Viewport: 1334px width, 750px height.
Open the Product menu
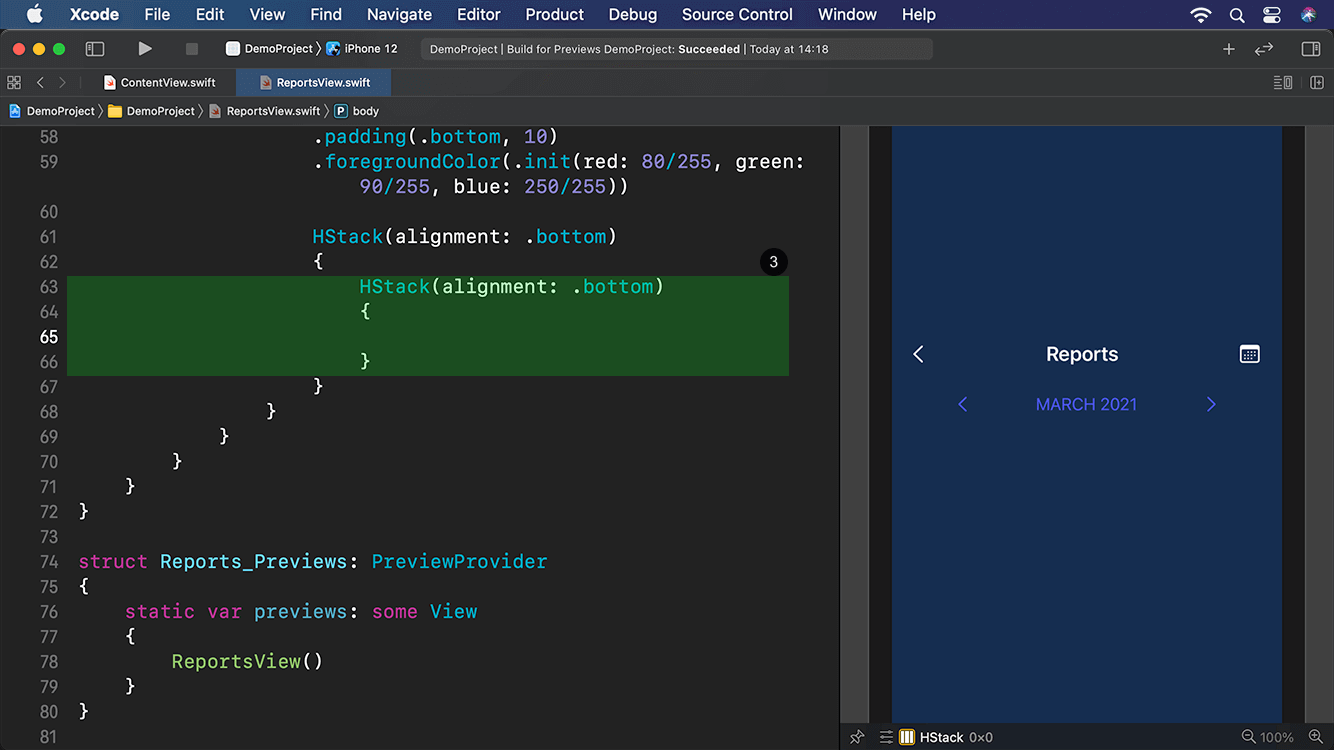pos(554,14)
